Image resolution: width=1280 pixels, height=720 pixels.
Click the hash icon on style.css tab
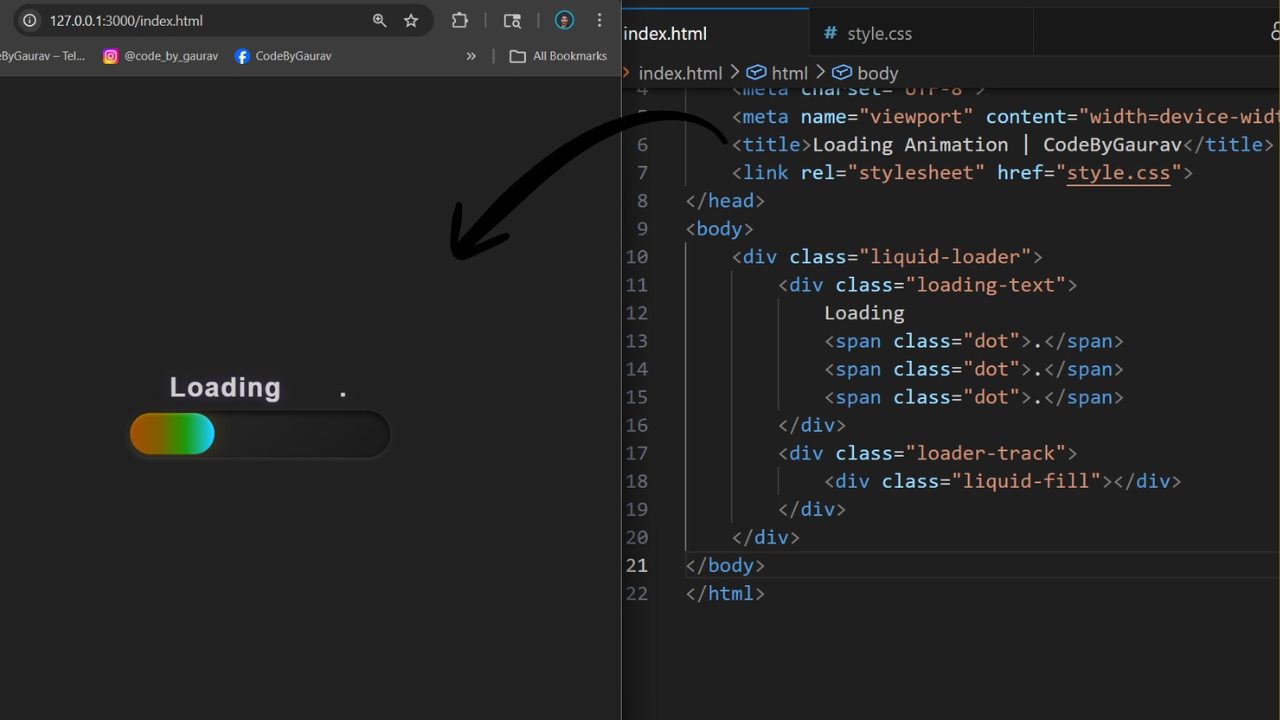click(x=829, y=33)
